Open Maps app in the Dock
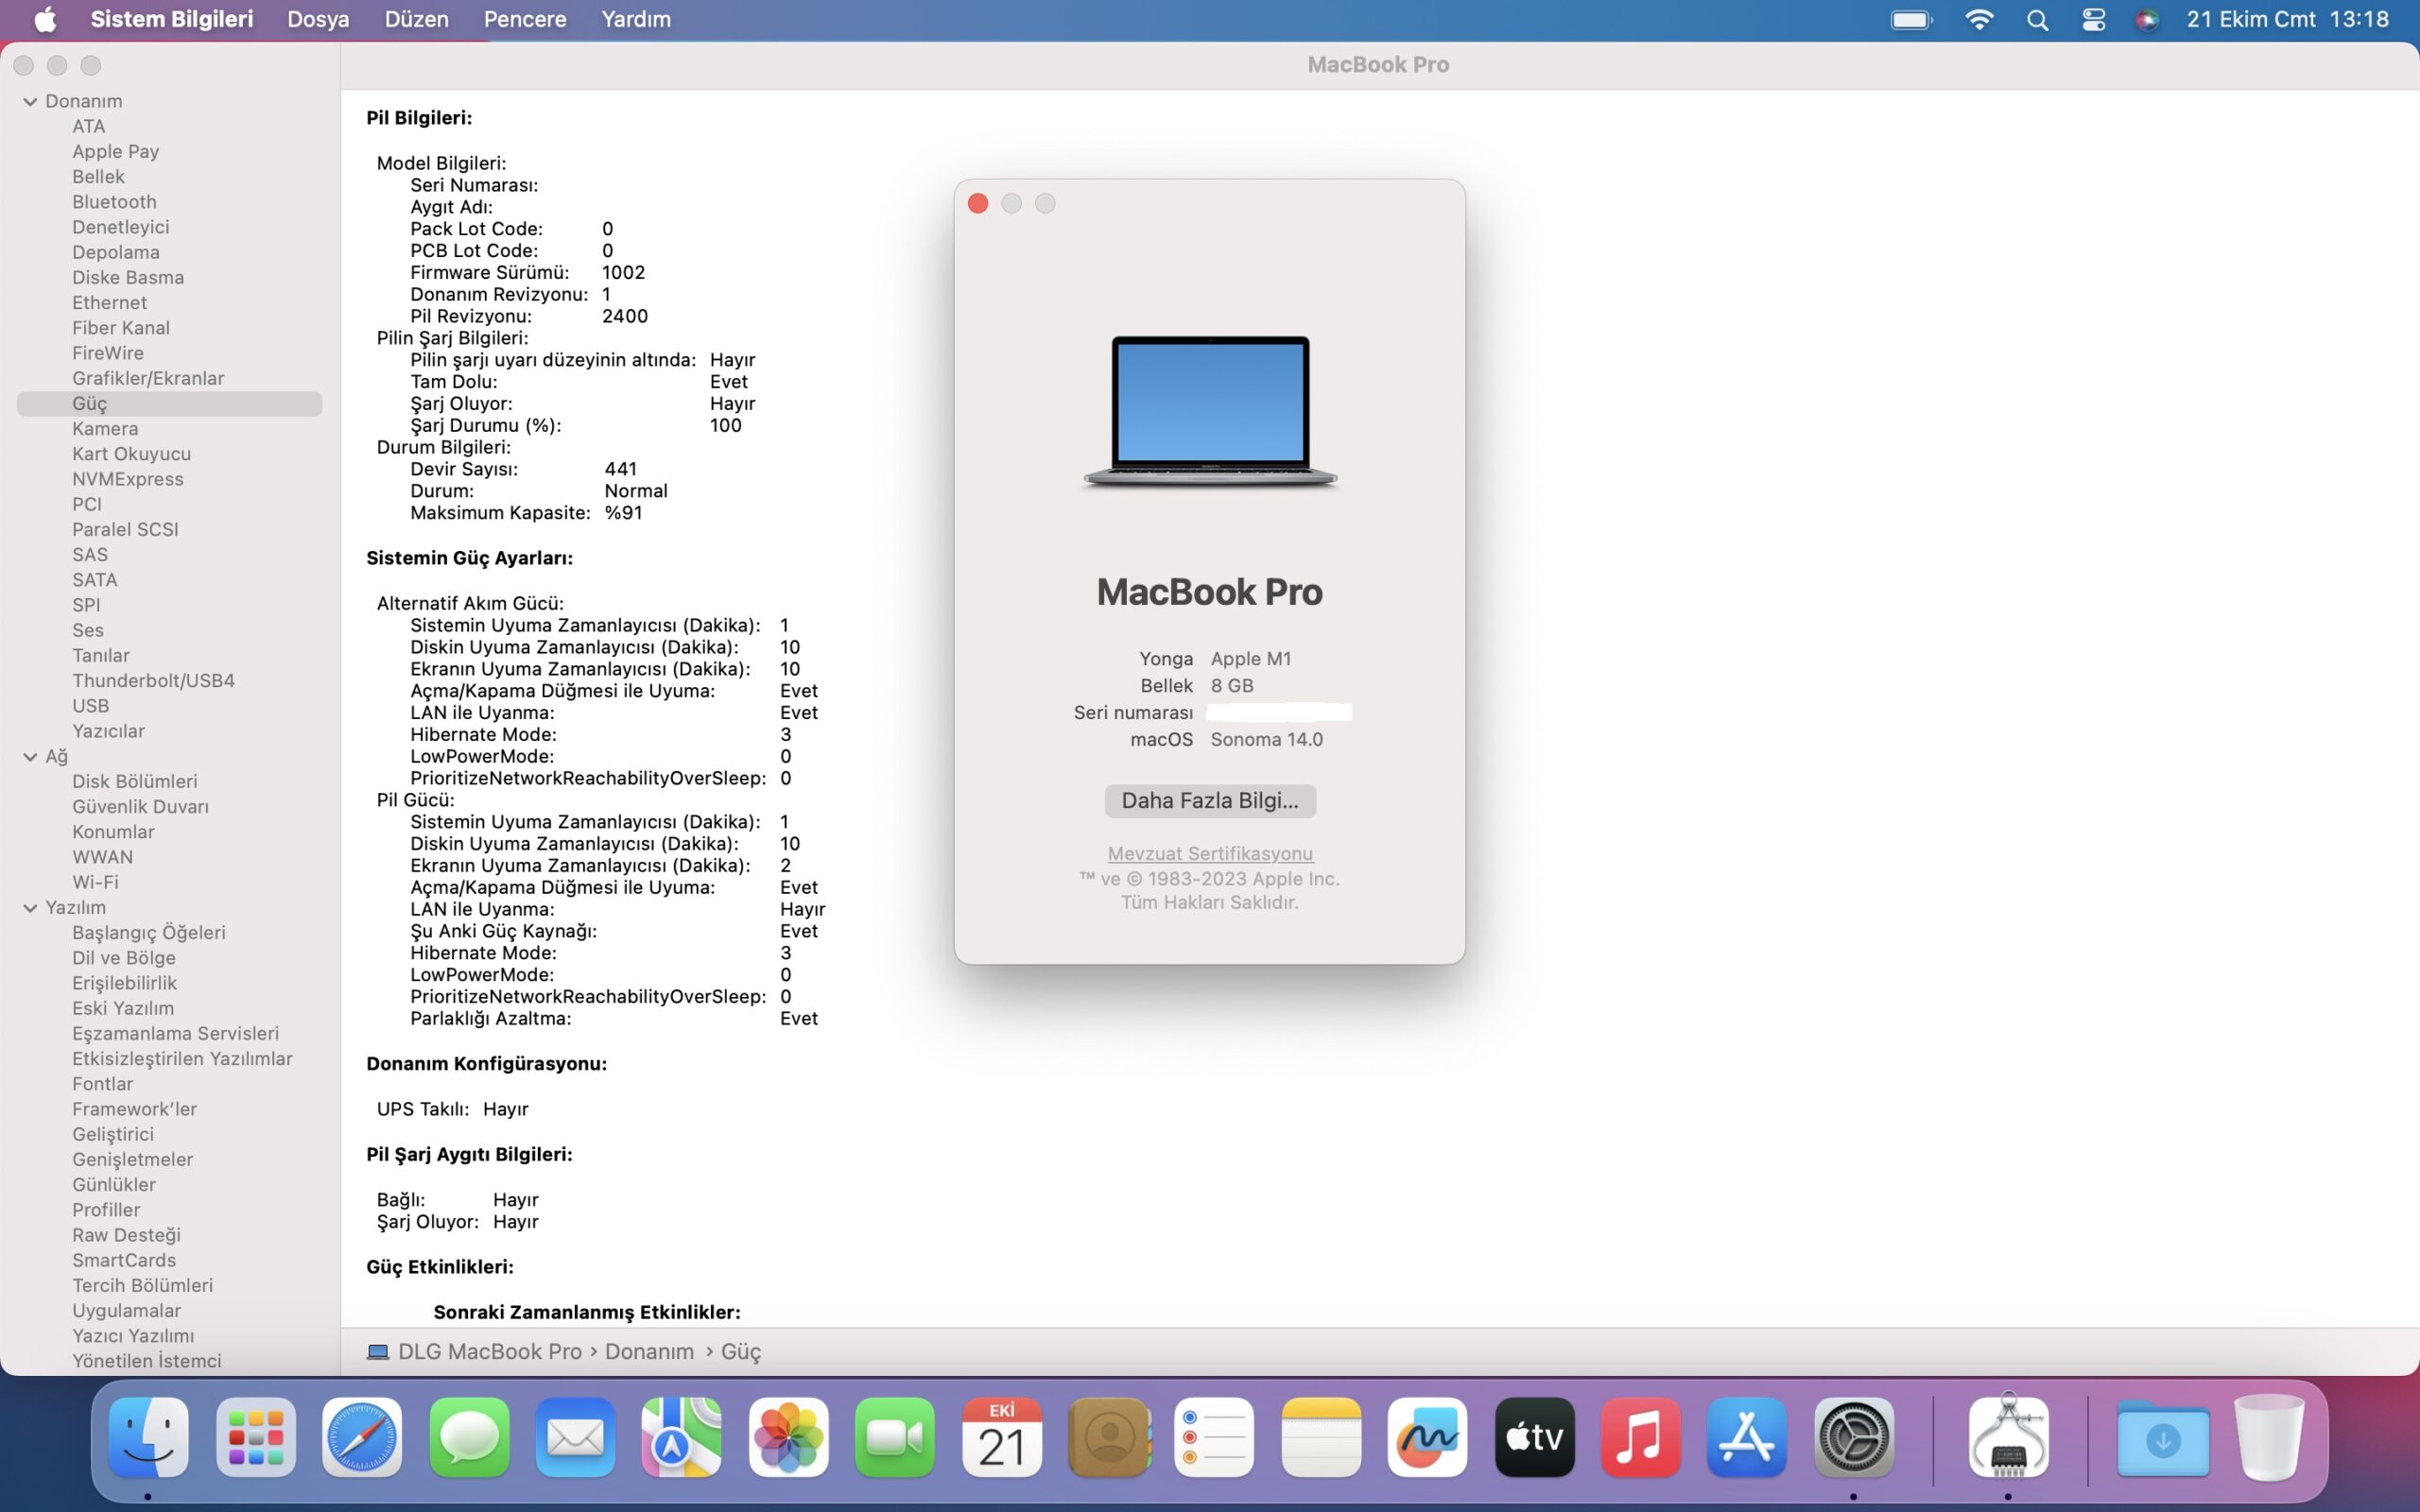Screen dimensions: 2420x1512 coord(682,1438)
